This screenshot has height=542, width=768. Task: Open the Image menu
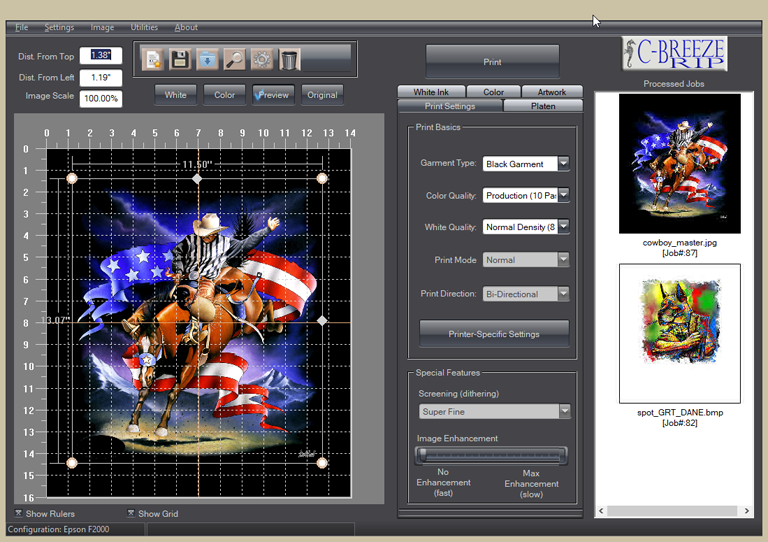coord(102,27)
